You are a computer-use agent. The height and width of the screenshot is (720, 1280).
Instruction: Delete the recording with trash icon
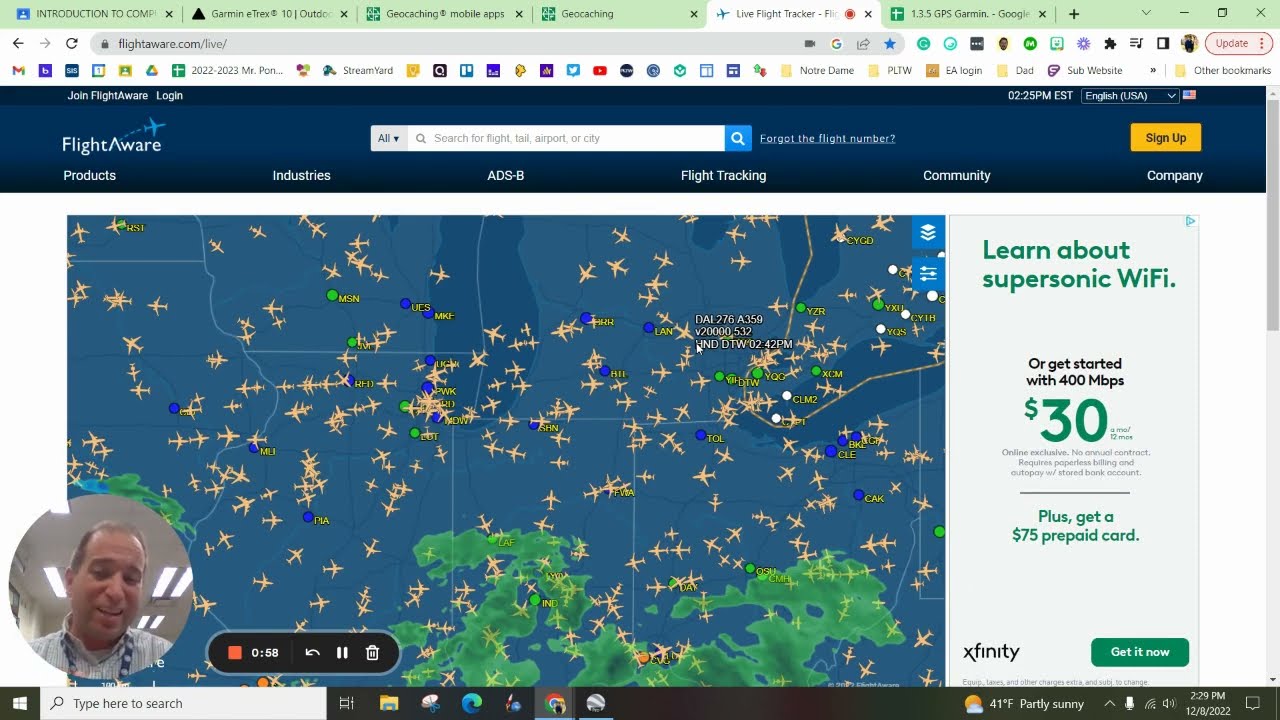pyautogui.click(x=372, y=653)
